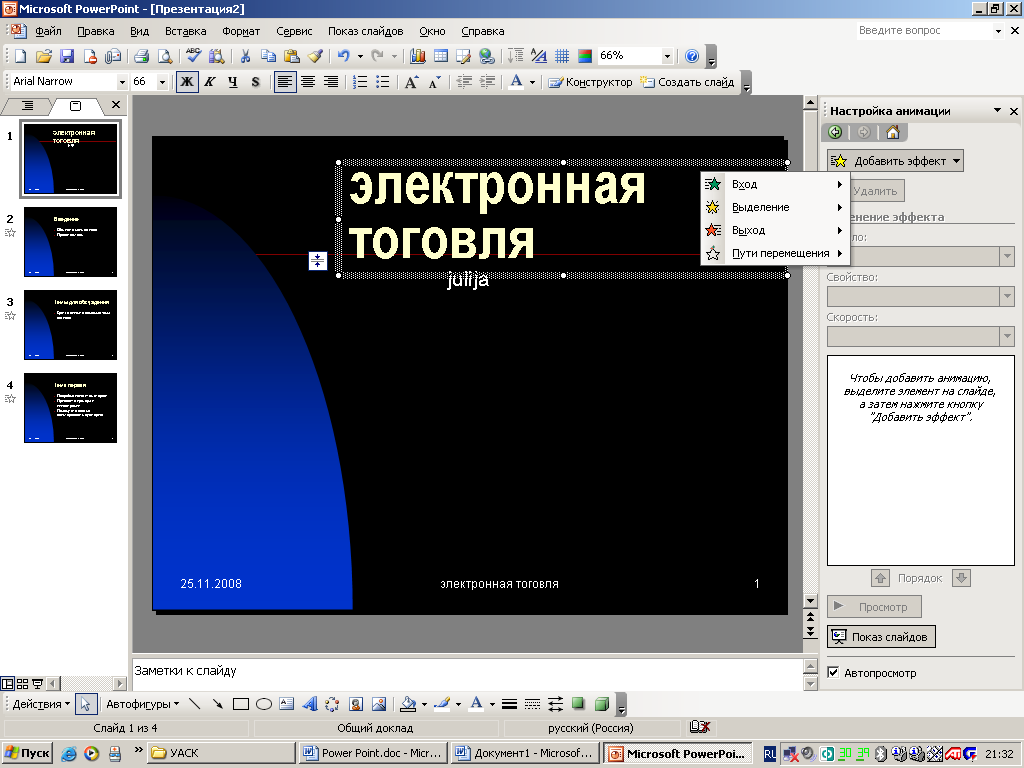
Task: Center the text alignment
Action: point(308,82)
